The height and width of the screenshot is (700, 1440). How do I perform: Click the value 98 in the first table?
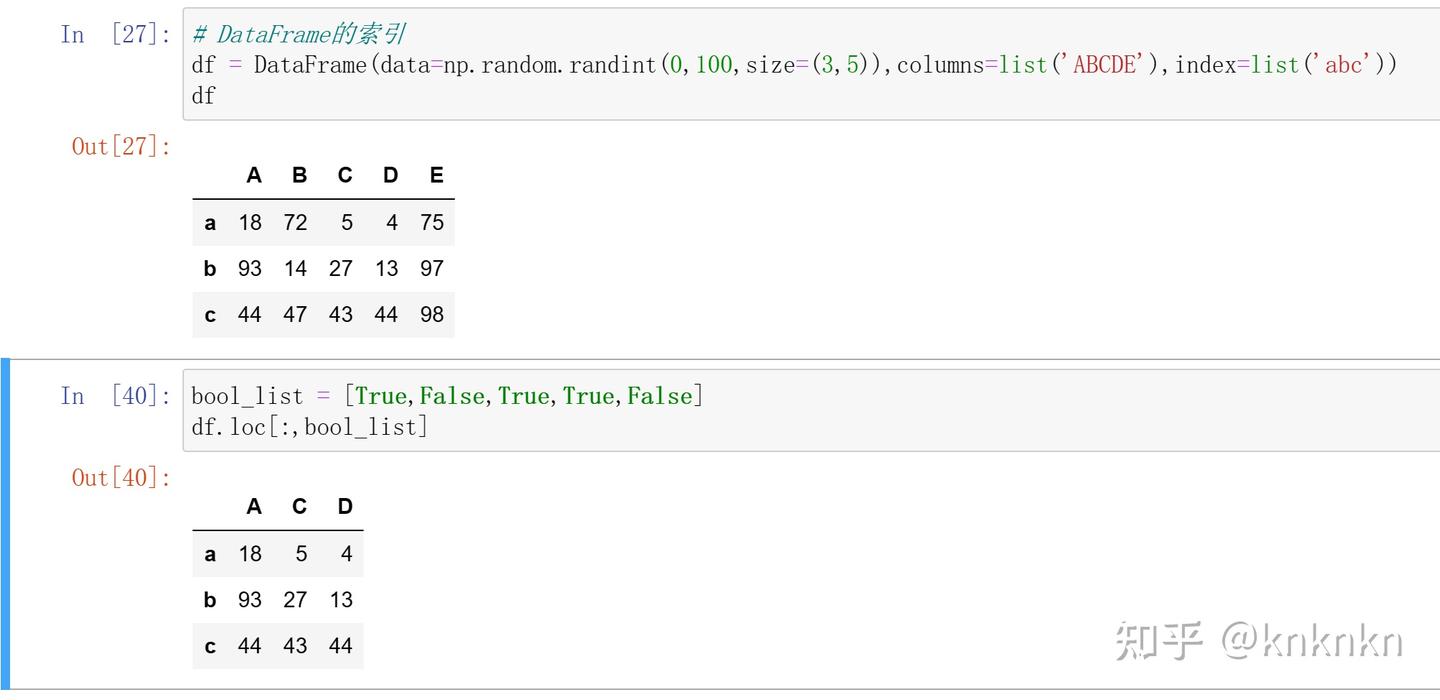point(432,314)
